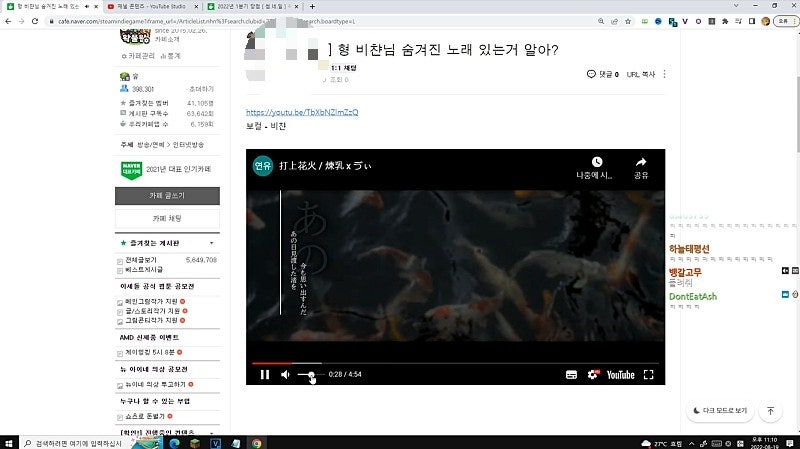Open 쇼츠로 돈벌기 board
The width and height of the screenshot is (800, 449).
[x=145, y=416]
